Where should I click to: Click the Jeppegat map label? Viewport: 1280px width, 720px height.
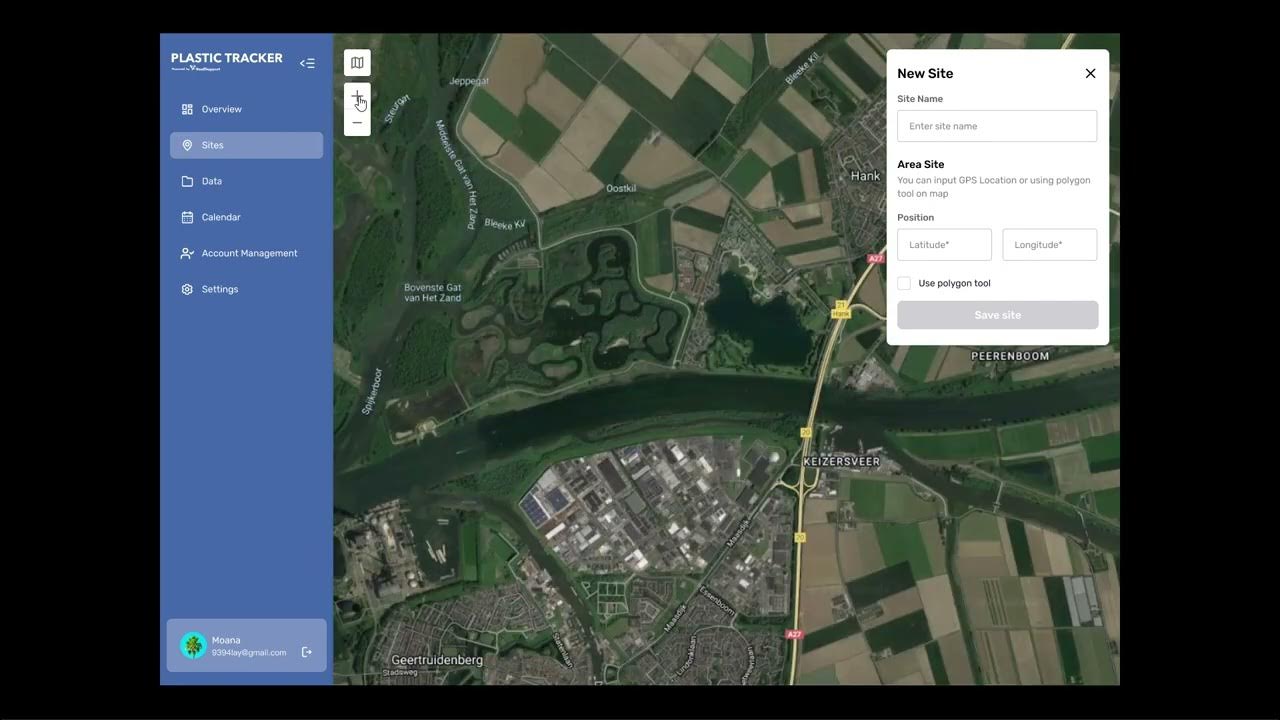[x=469, y=81]
